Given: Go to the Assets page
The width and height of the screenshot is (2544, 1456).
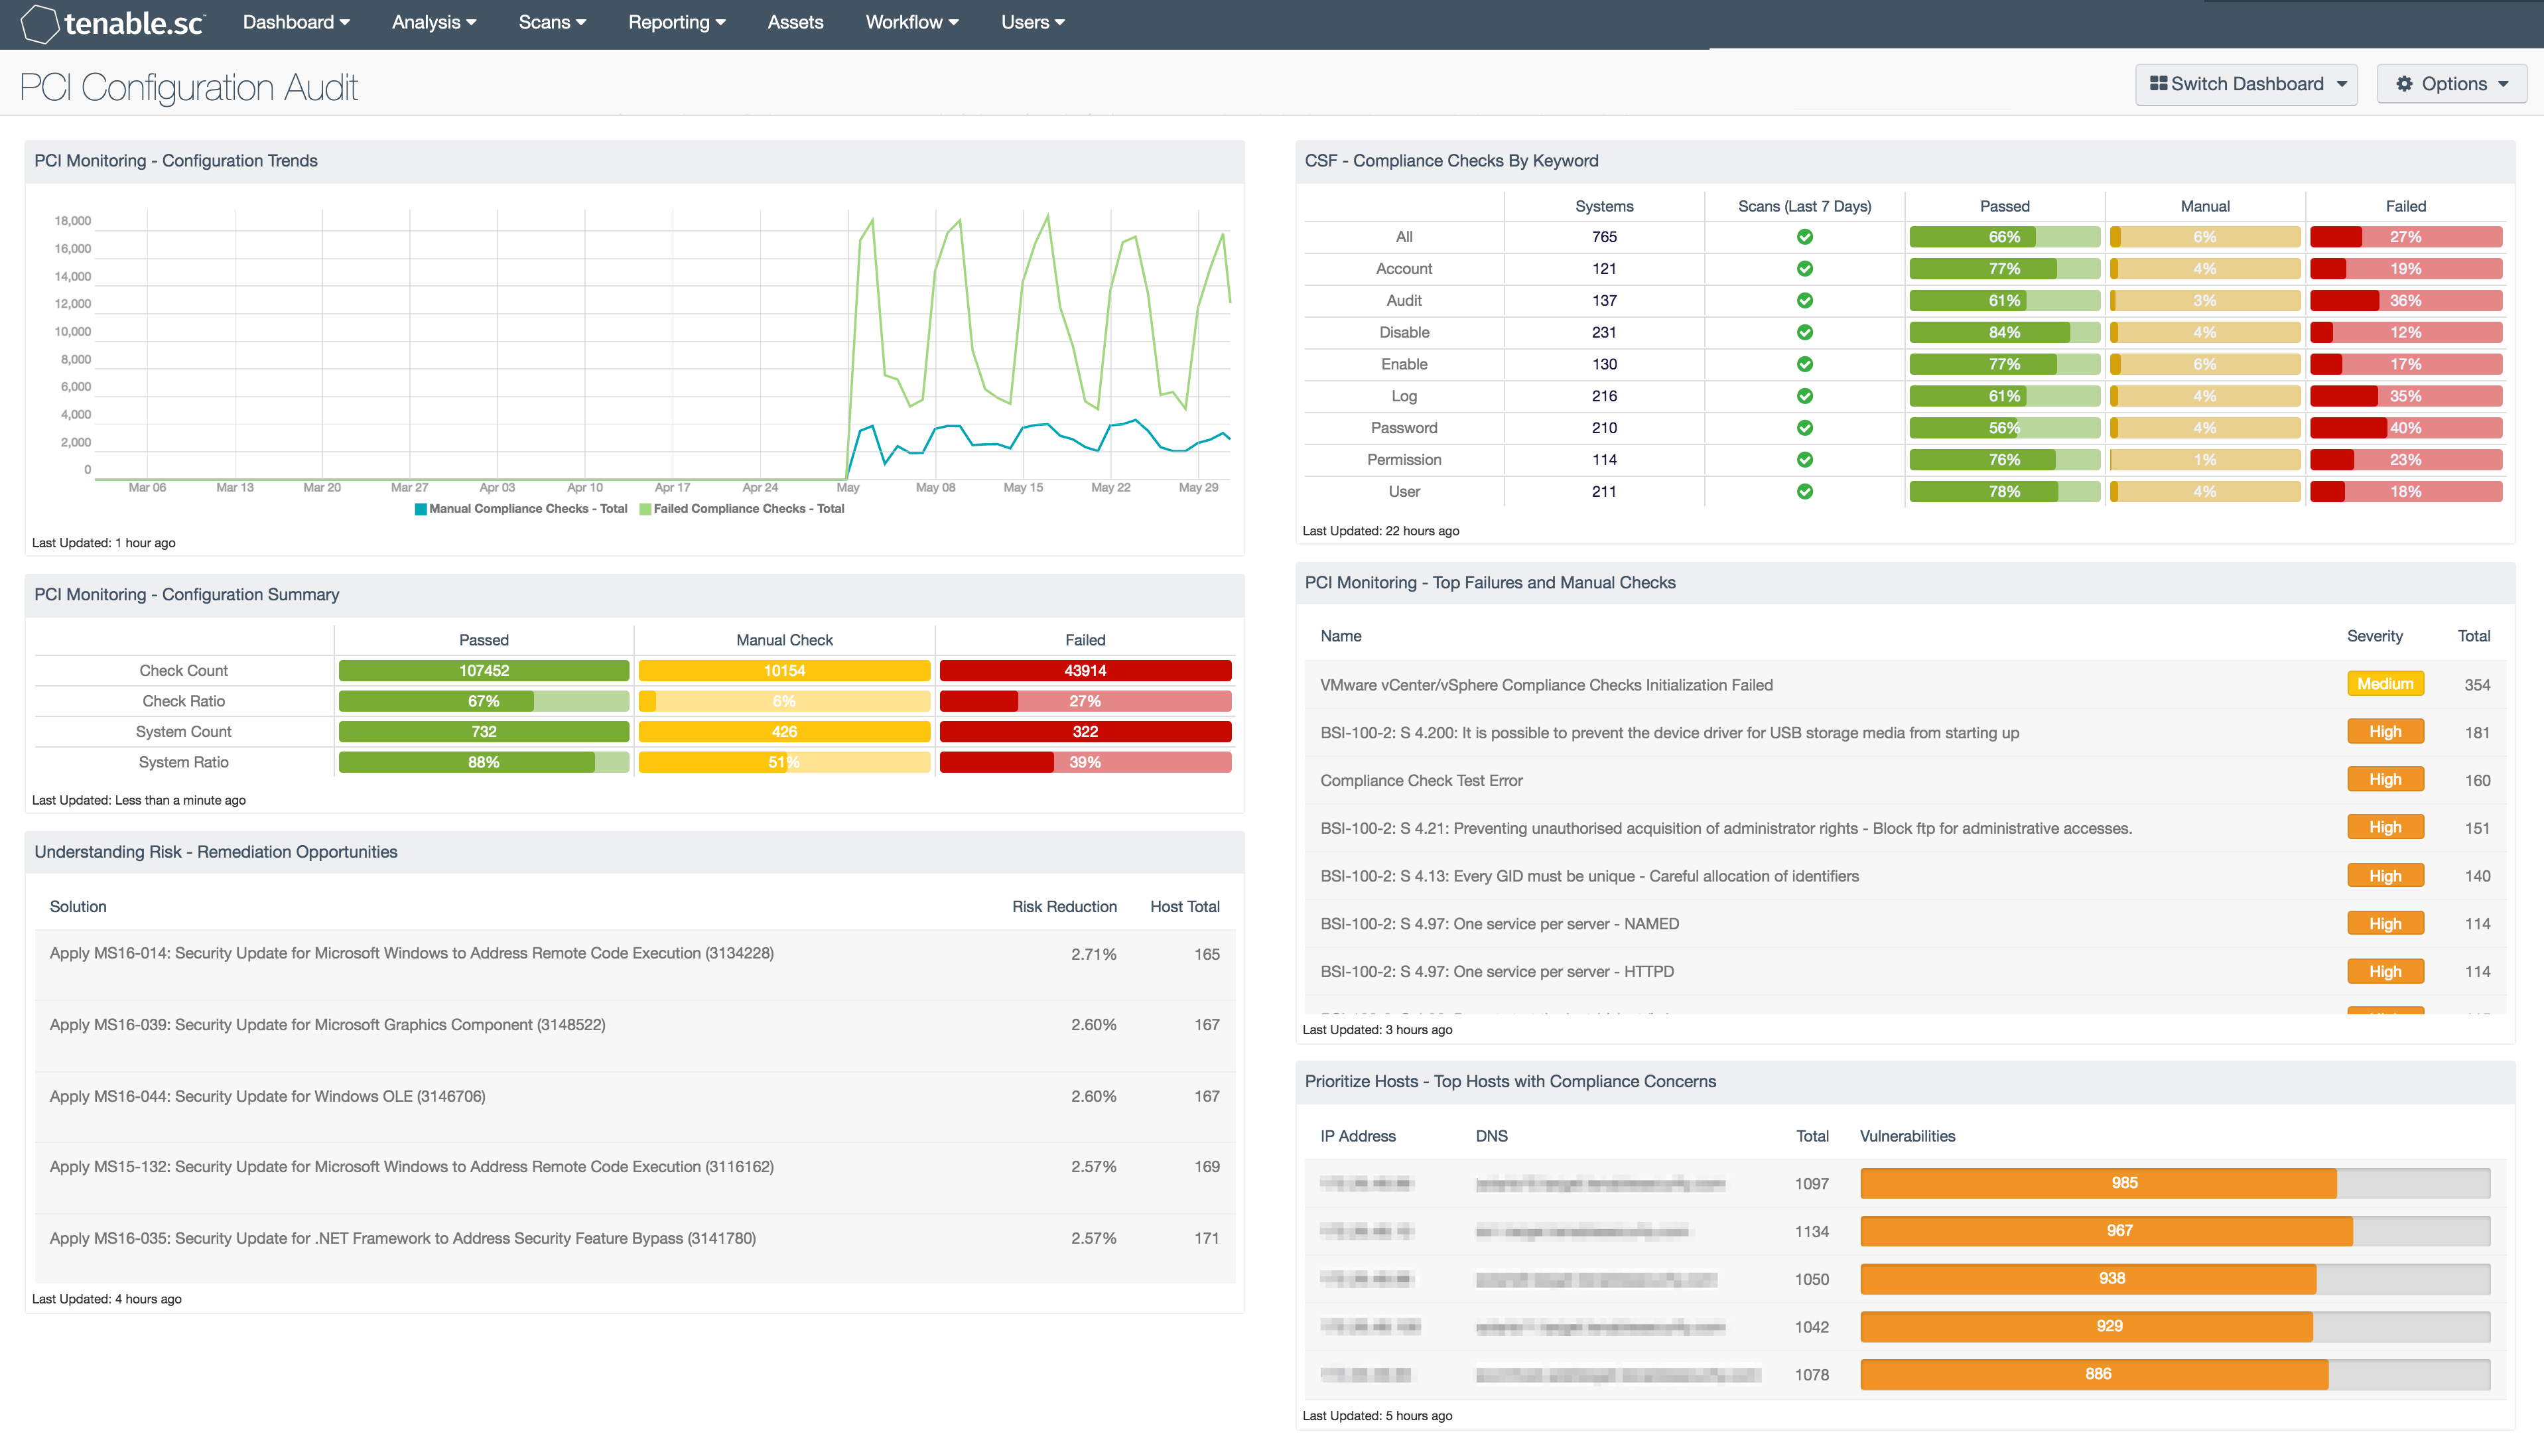Looking at the screenshot, I should pyautogui.click(x=795, y=23).
